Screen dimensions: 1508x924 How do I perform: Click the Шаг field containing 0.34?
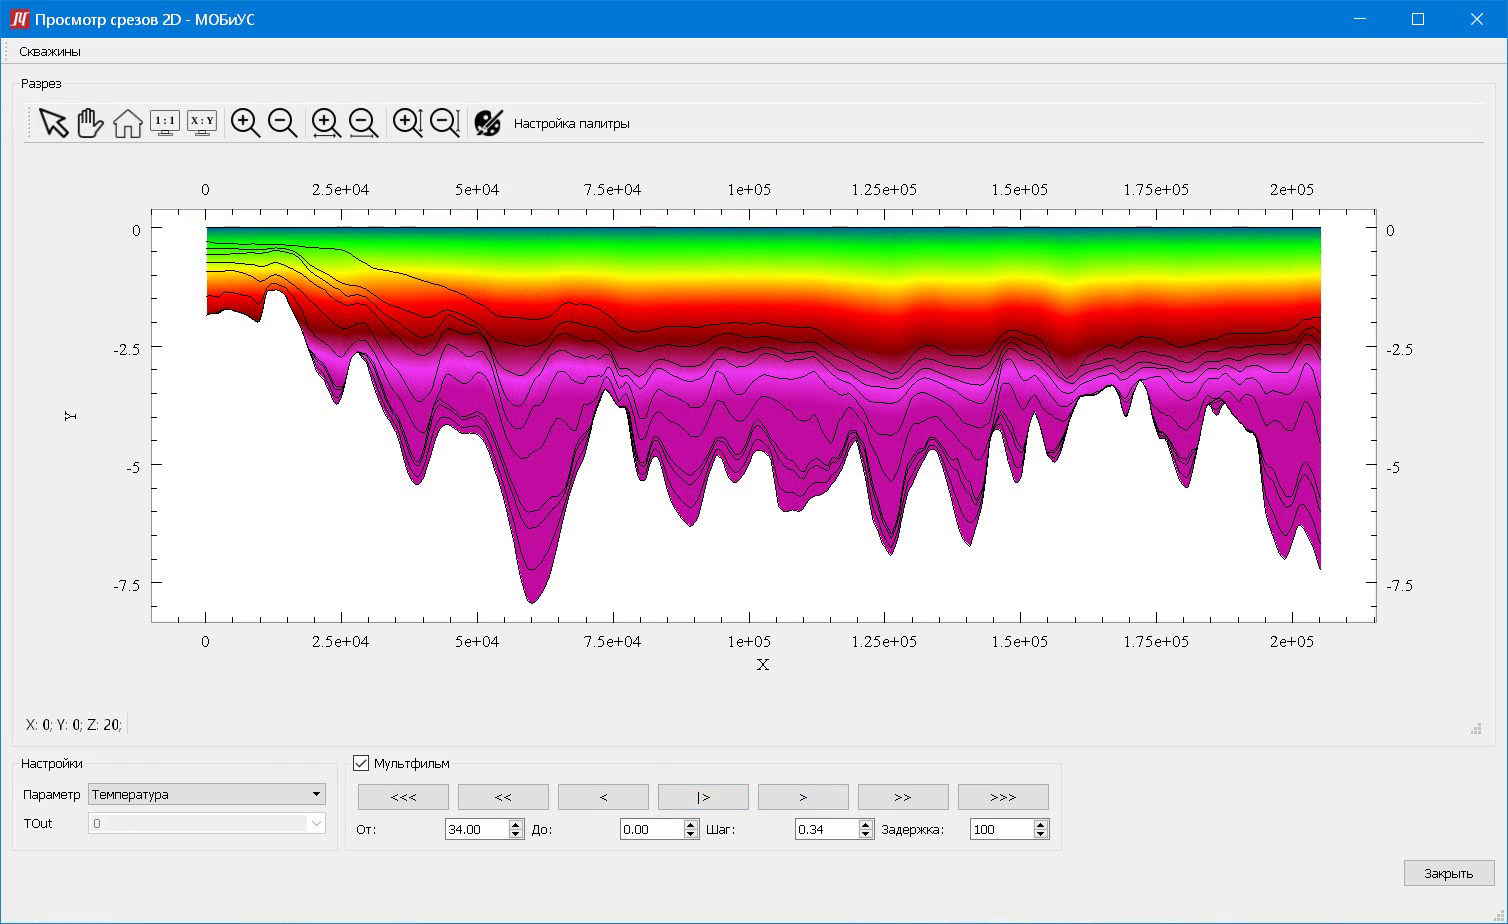point(827,829)
